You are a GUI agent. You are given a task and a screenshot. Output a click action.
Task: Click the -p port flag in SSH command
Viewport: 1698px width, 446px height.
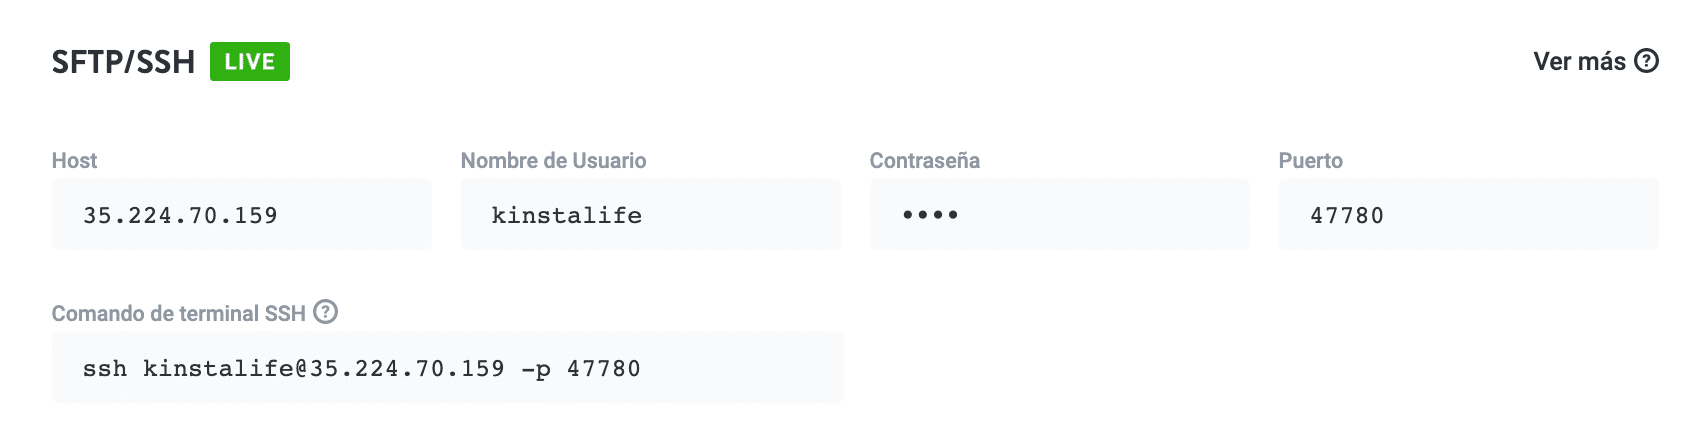[x=536, y=369]
